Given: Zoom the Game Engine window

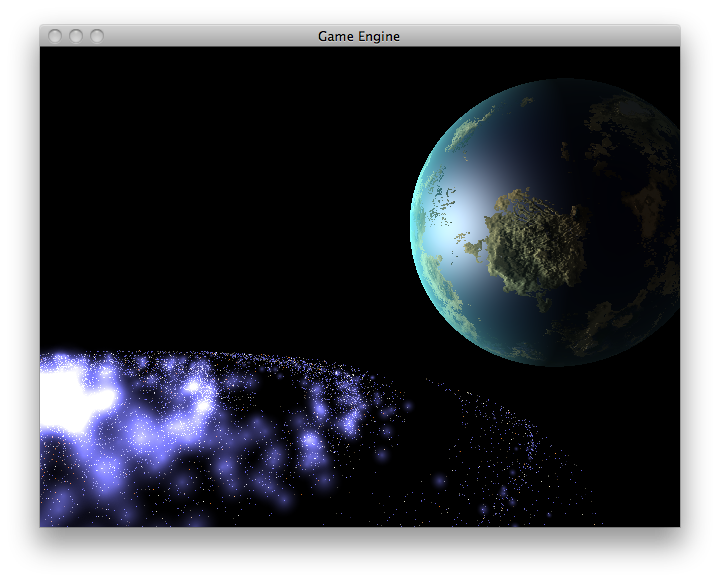Looking at the screenshot, I should pos(97,36).
